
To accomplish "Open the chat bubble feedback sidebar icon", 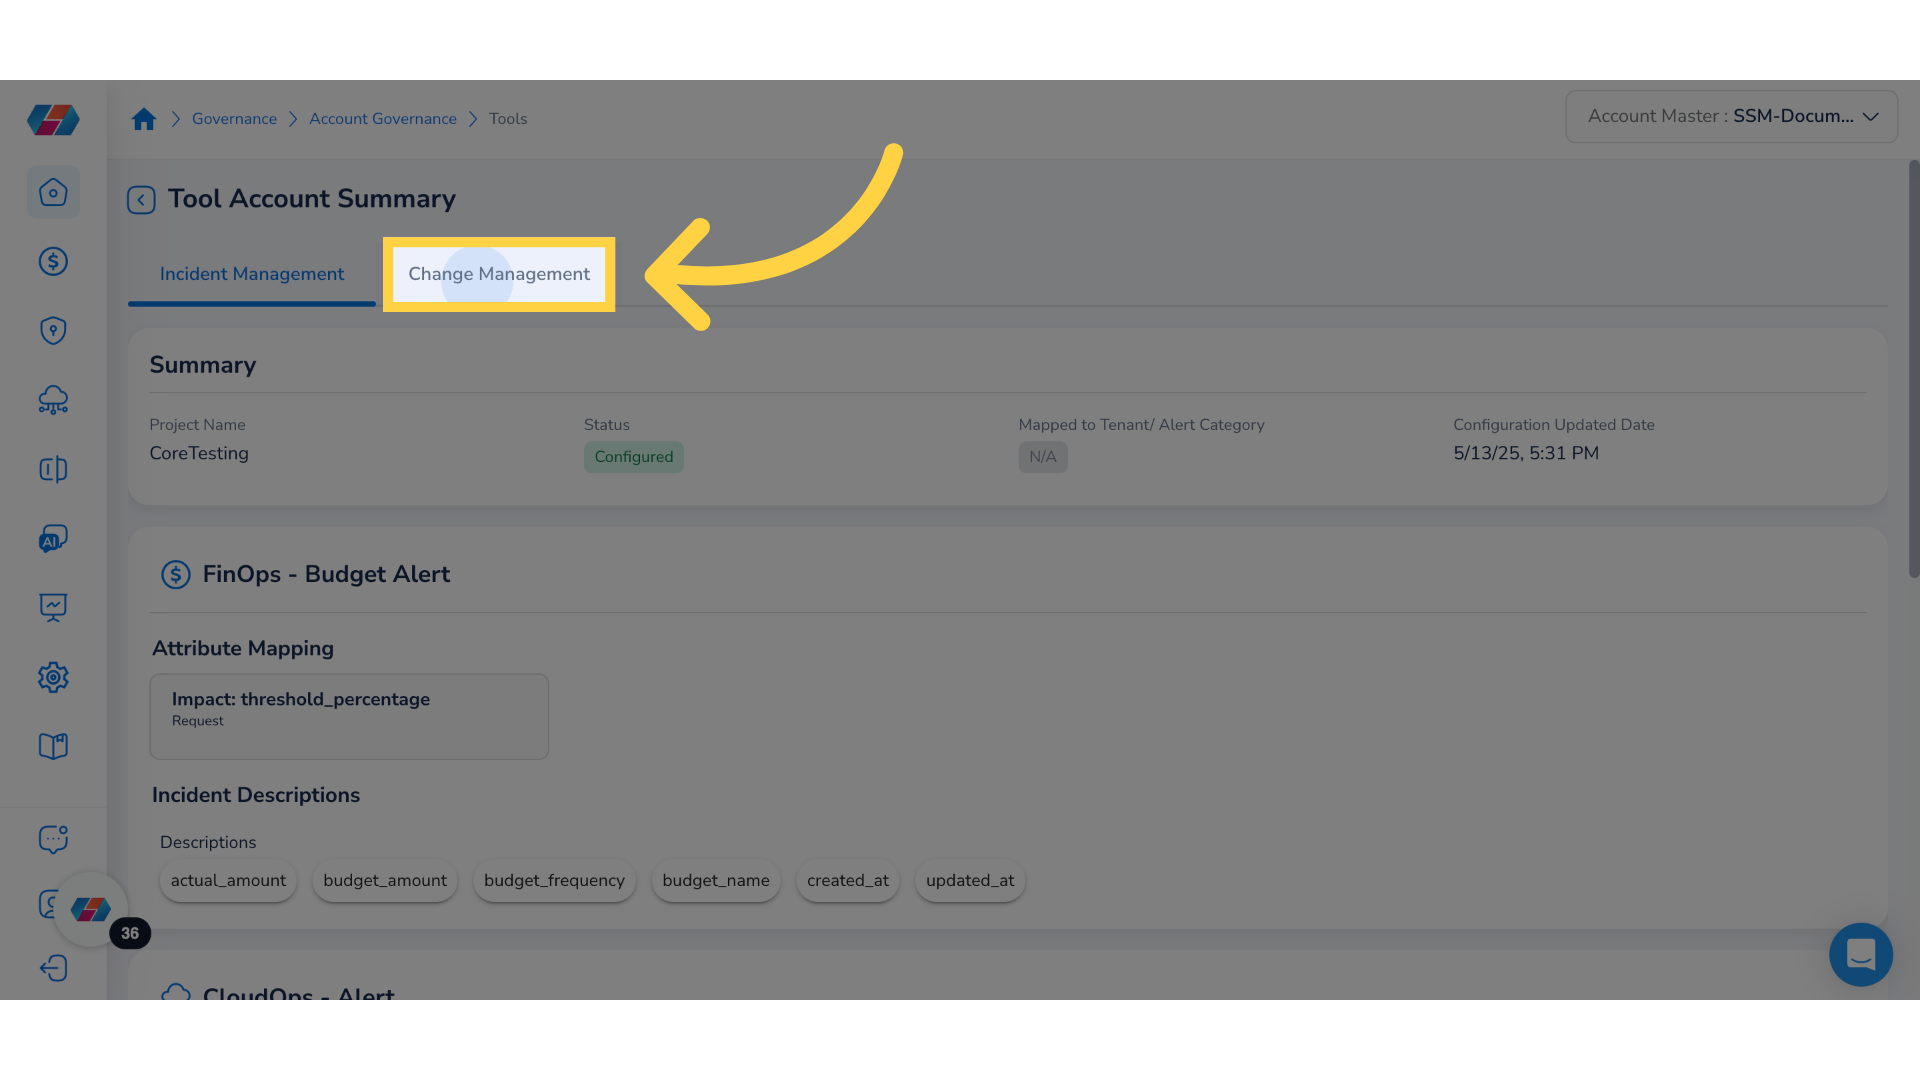I will pos(53,839).
